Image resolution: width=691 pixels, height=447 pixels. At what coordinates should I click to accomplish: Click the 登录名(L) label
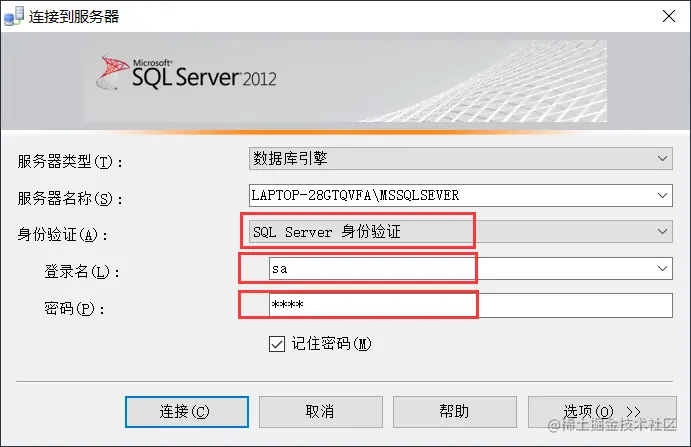(x=82, y=272)
